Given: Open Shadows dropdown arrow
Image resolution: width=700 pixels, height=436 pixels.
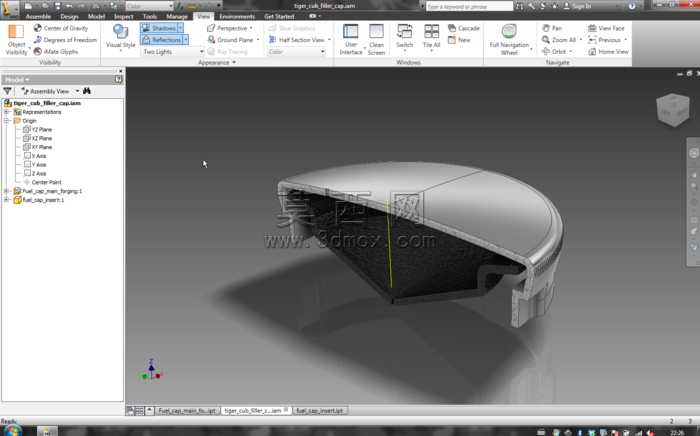Looking at the screenshot, I should click(180, 28).
